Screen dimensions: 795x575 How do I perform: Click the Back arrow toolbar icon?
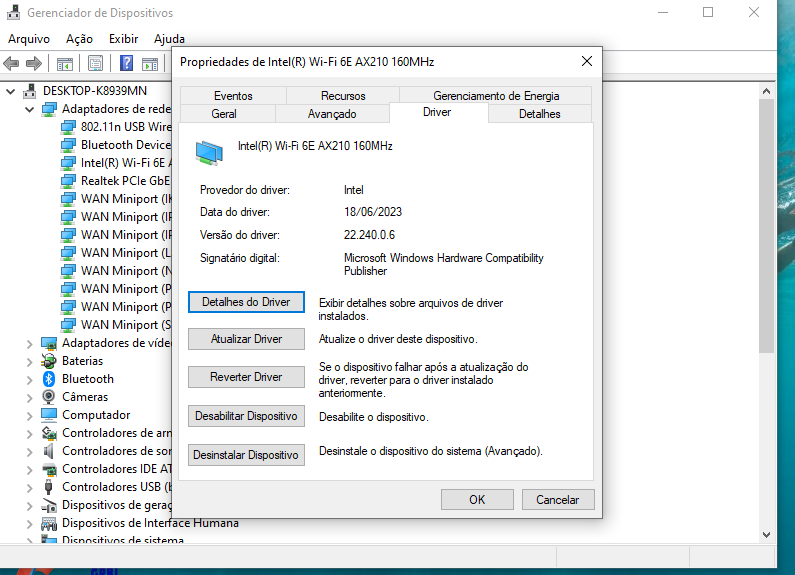pyautogui.click(x=11, y=63)
